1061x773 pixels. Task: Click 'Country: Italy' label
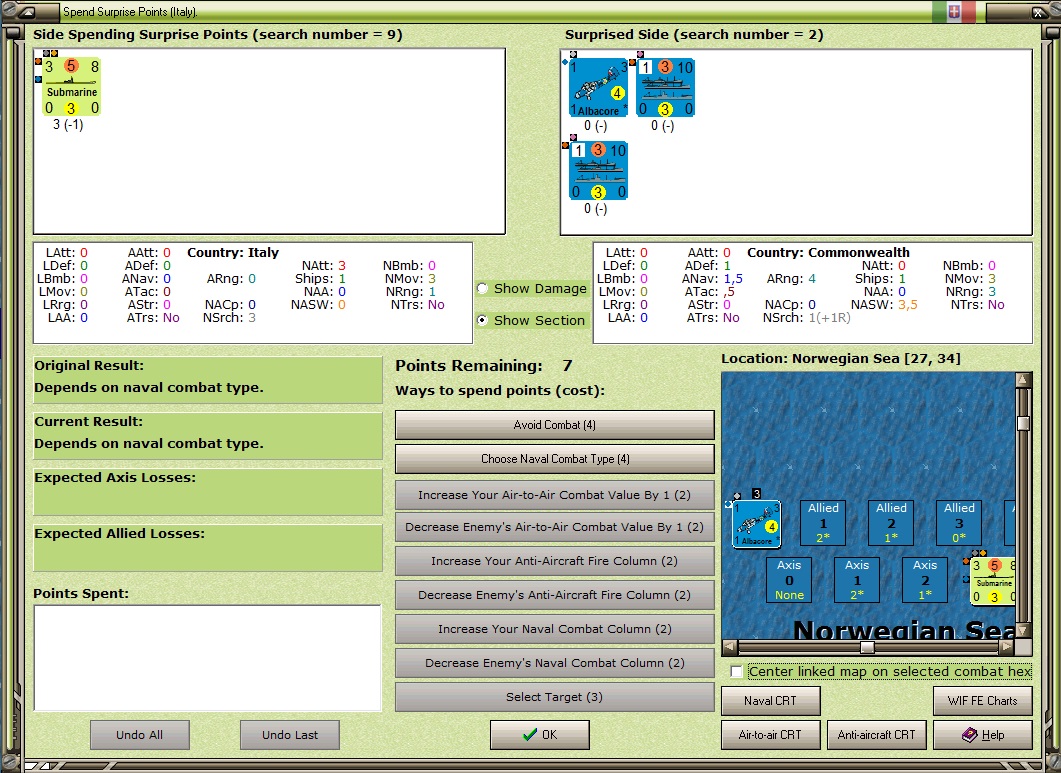coord(233,252)
